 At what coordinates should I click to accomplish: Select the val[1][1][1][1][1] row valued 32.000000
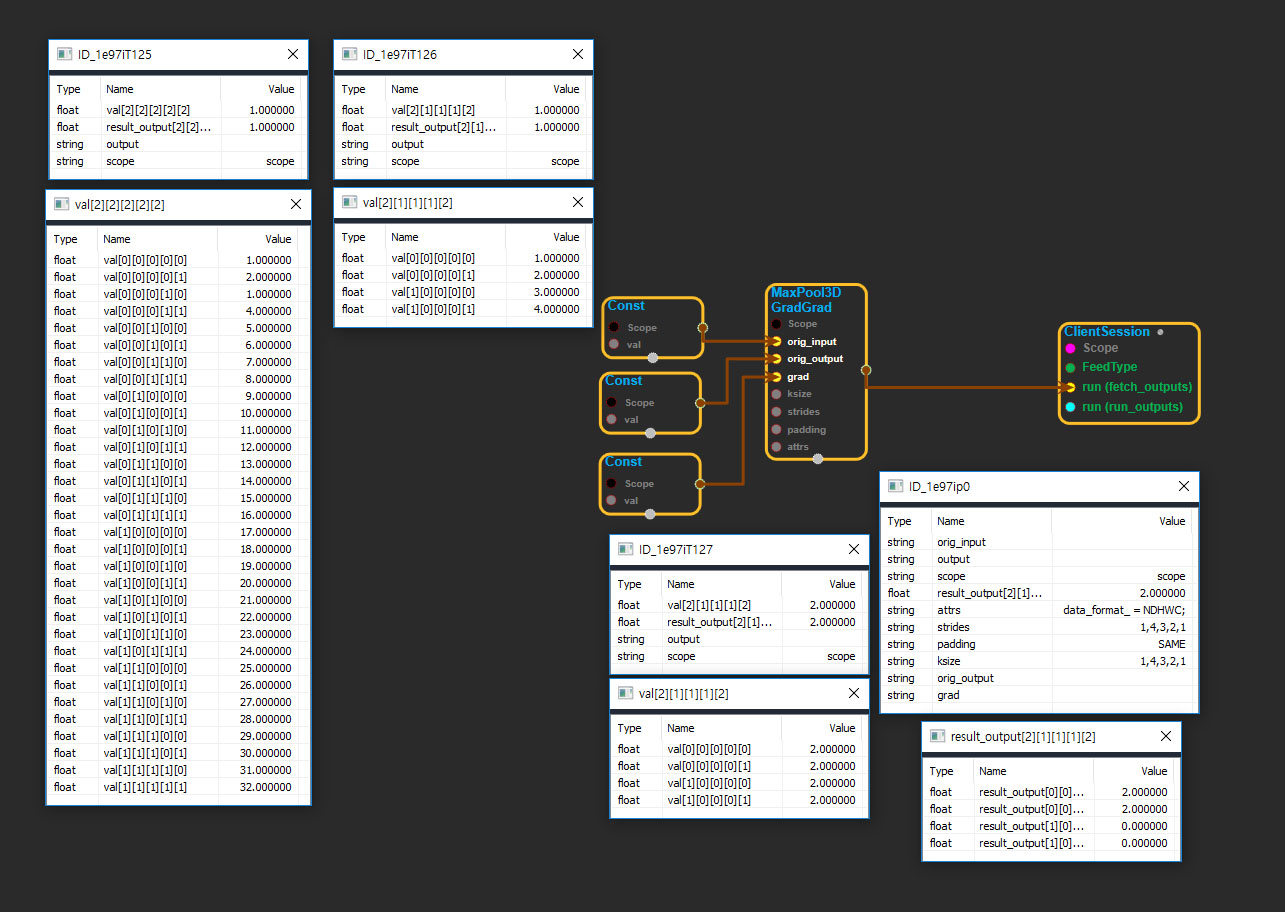coord(178,787)
